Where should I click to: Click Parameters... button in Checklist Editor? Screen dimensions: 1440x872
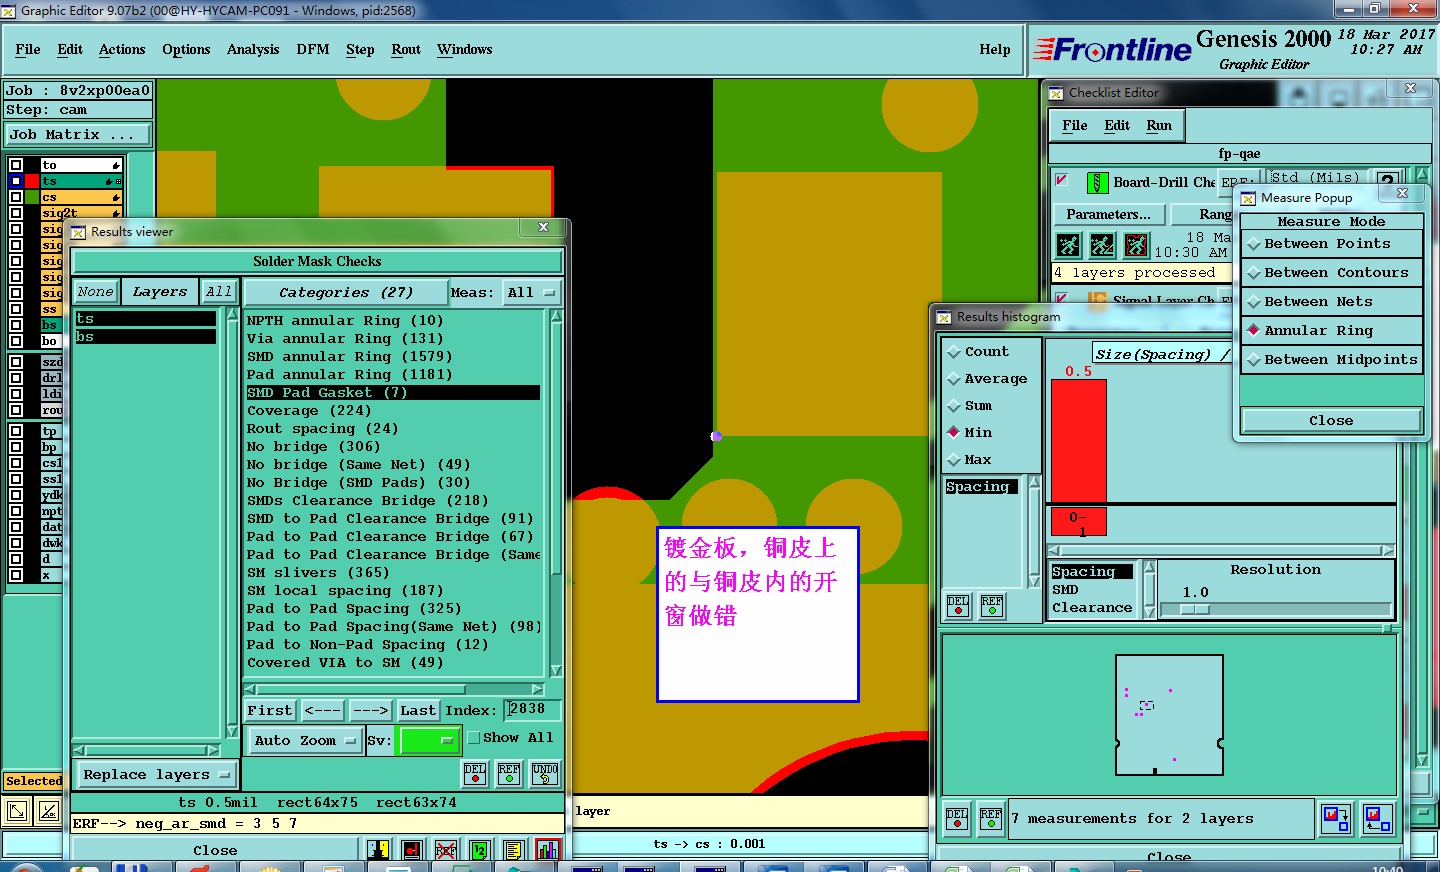click(1108, 214)
